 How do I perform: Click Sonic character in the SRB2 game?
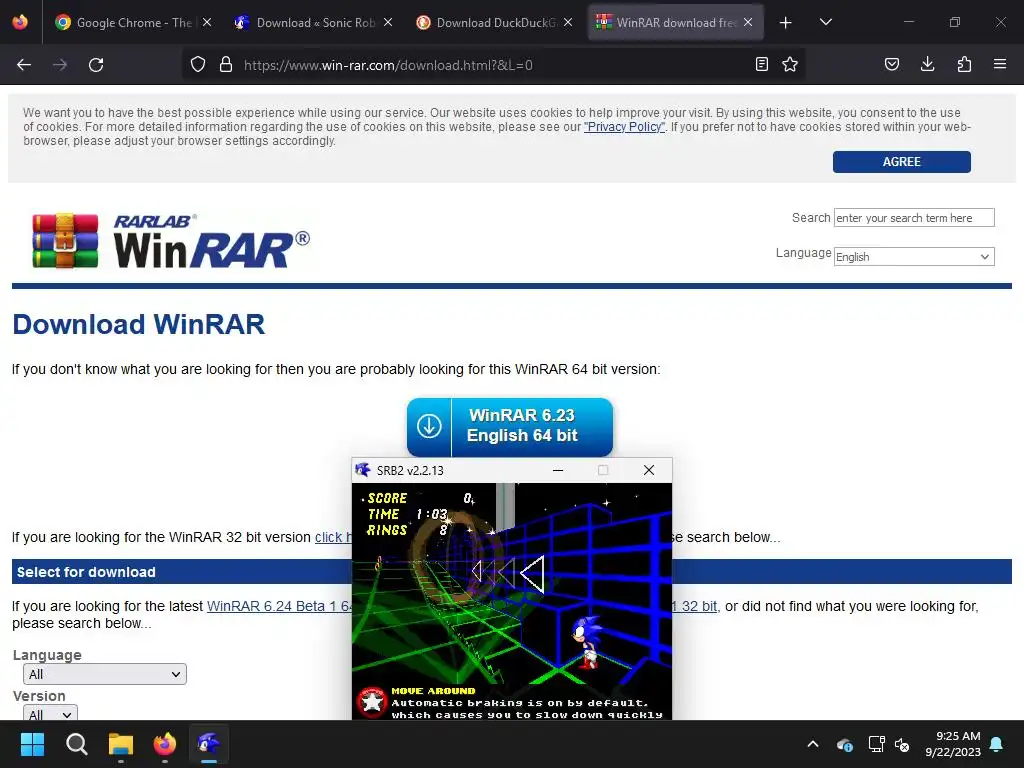coord(587,641)
